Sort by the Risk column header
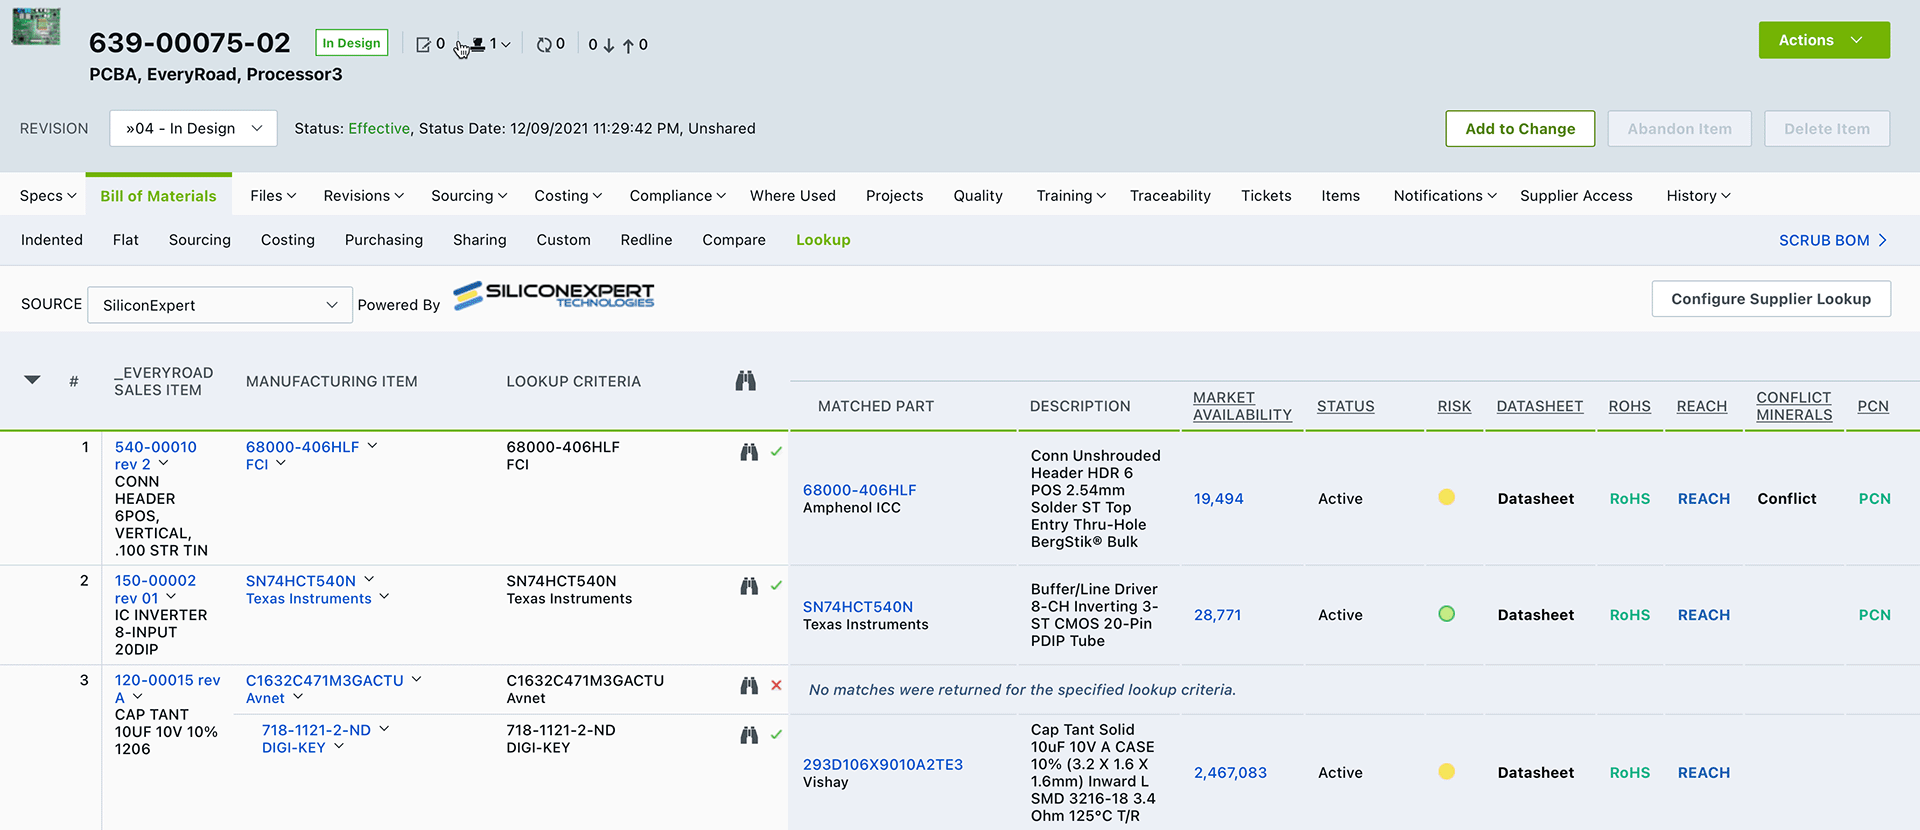Screen dimensions: 1920x830 [x=1454, y=406]
